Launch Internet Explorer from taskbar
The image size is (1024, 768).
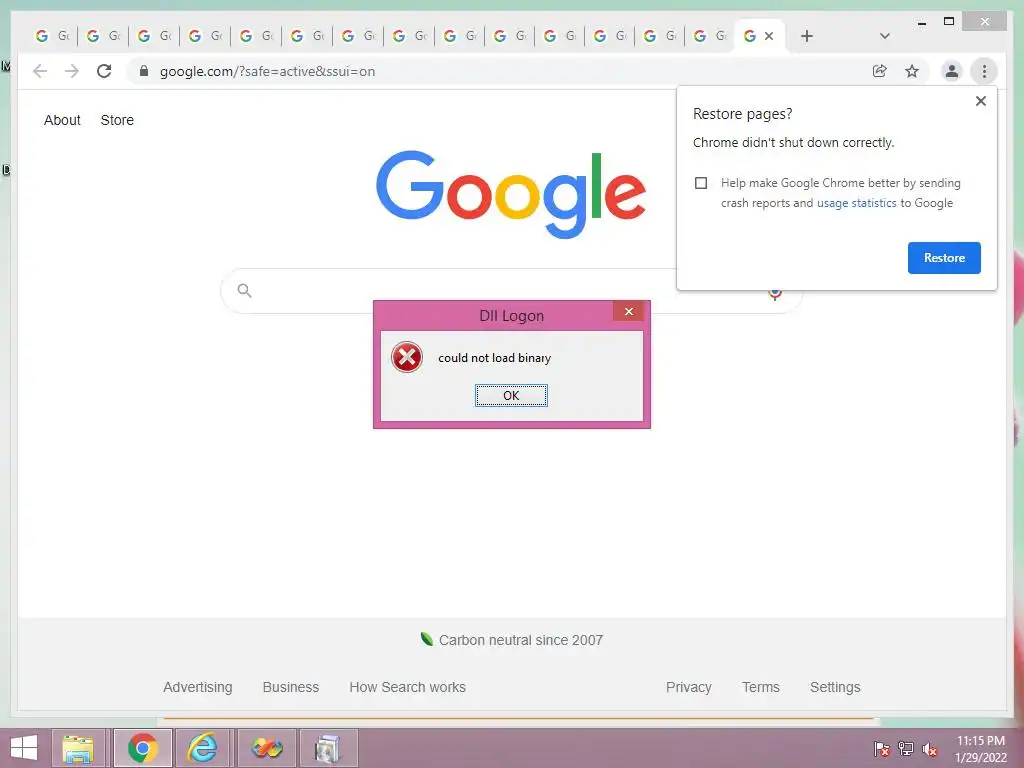point(202,748)
